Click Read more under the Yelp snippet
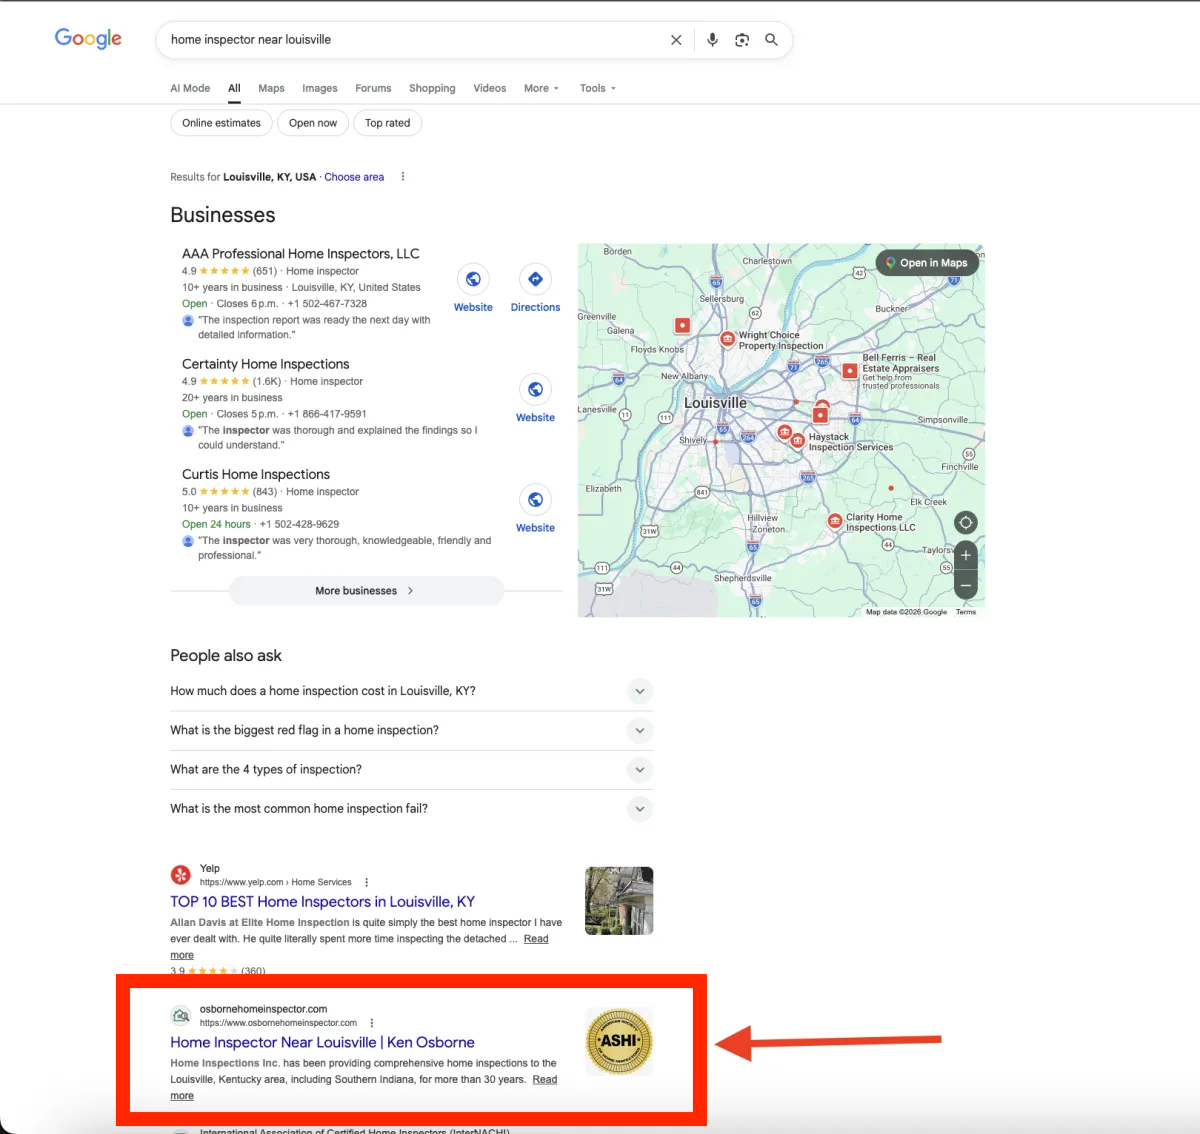 click(536, 939)
